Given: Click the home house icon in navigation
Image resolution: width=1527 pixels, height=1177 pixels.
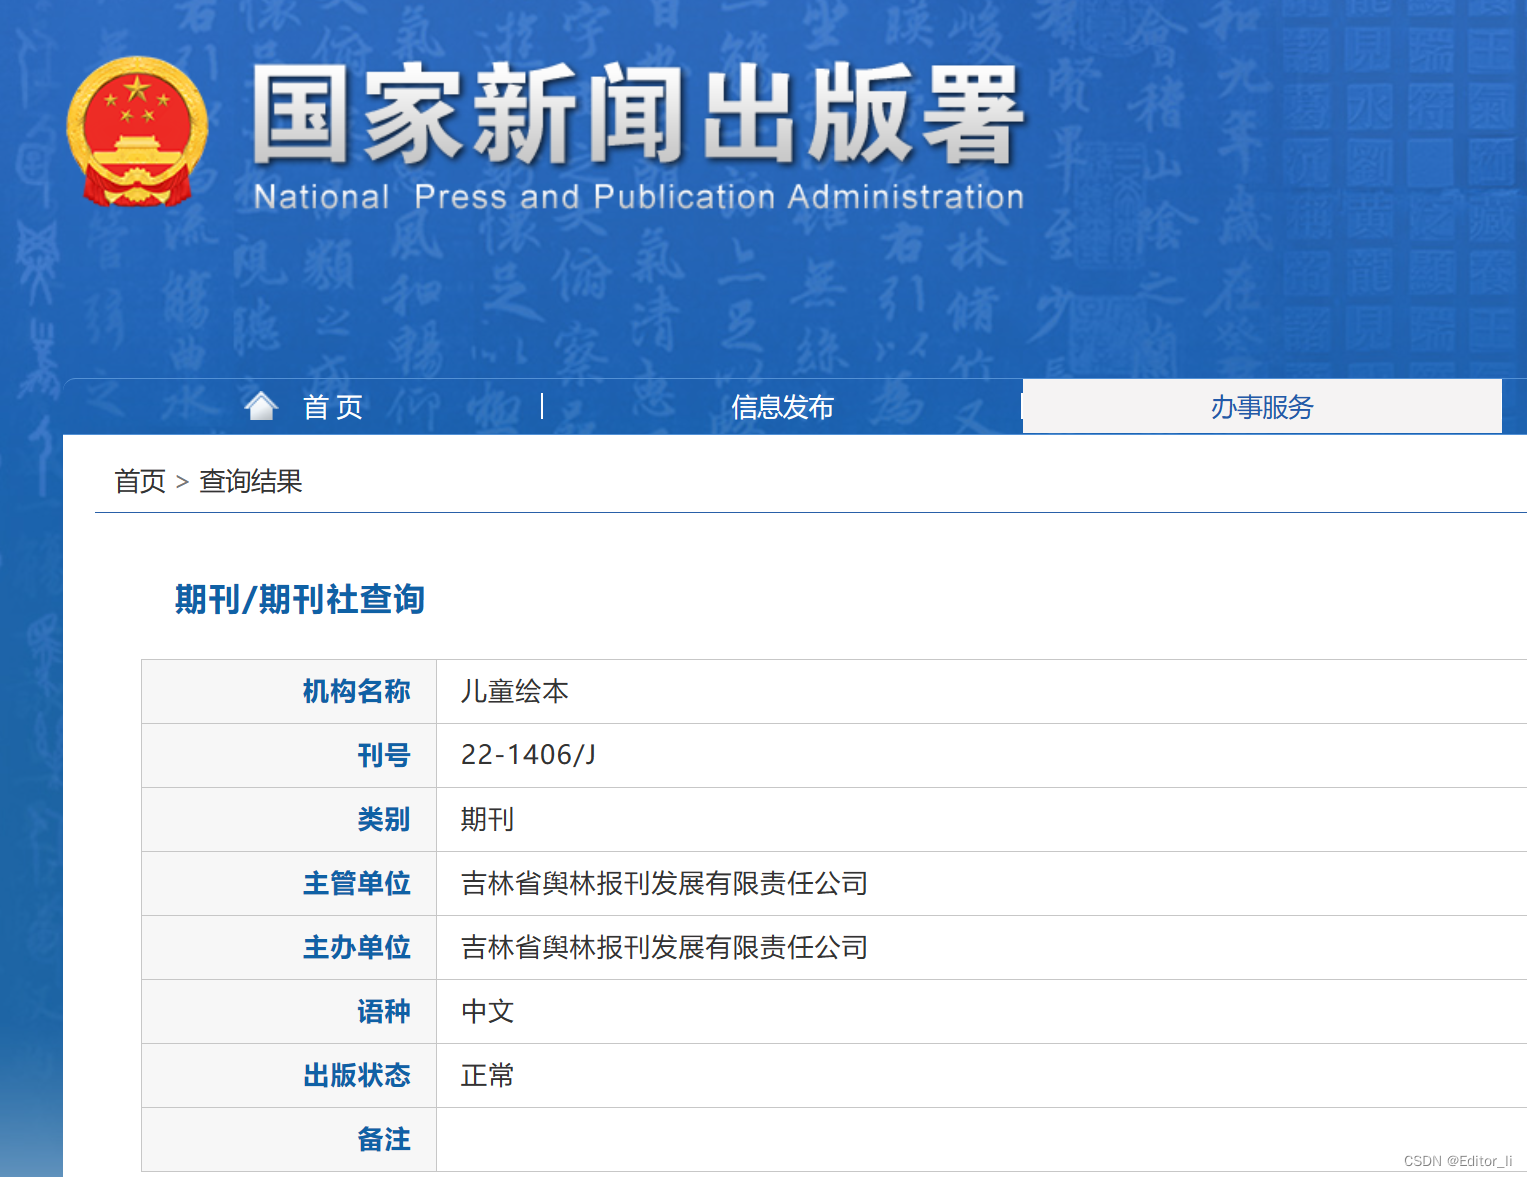Looking at the screenshot, I should click(x=261, y=406).
